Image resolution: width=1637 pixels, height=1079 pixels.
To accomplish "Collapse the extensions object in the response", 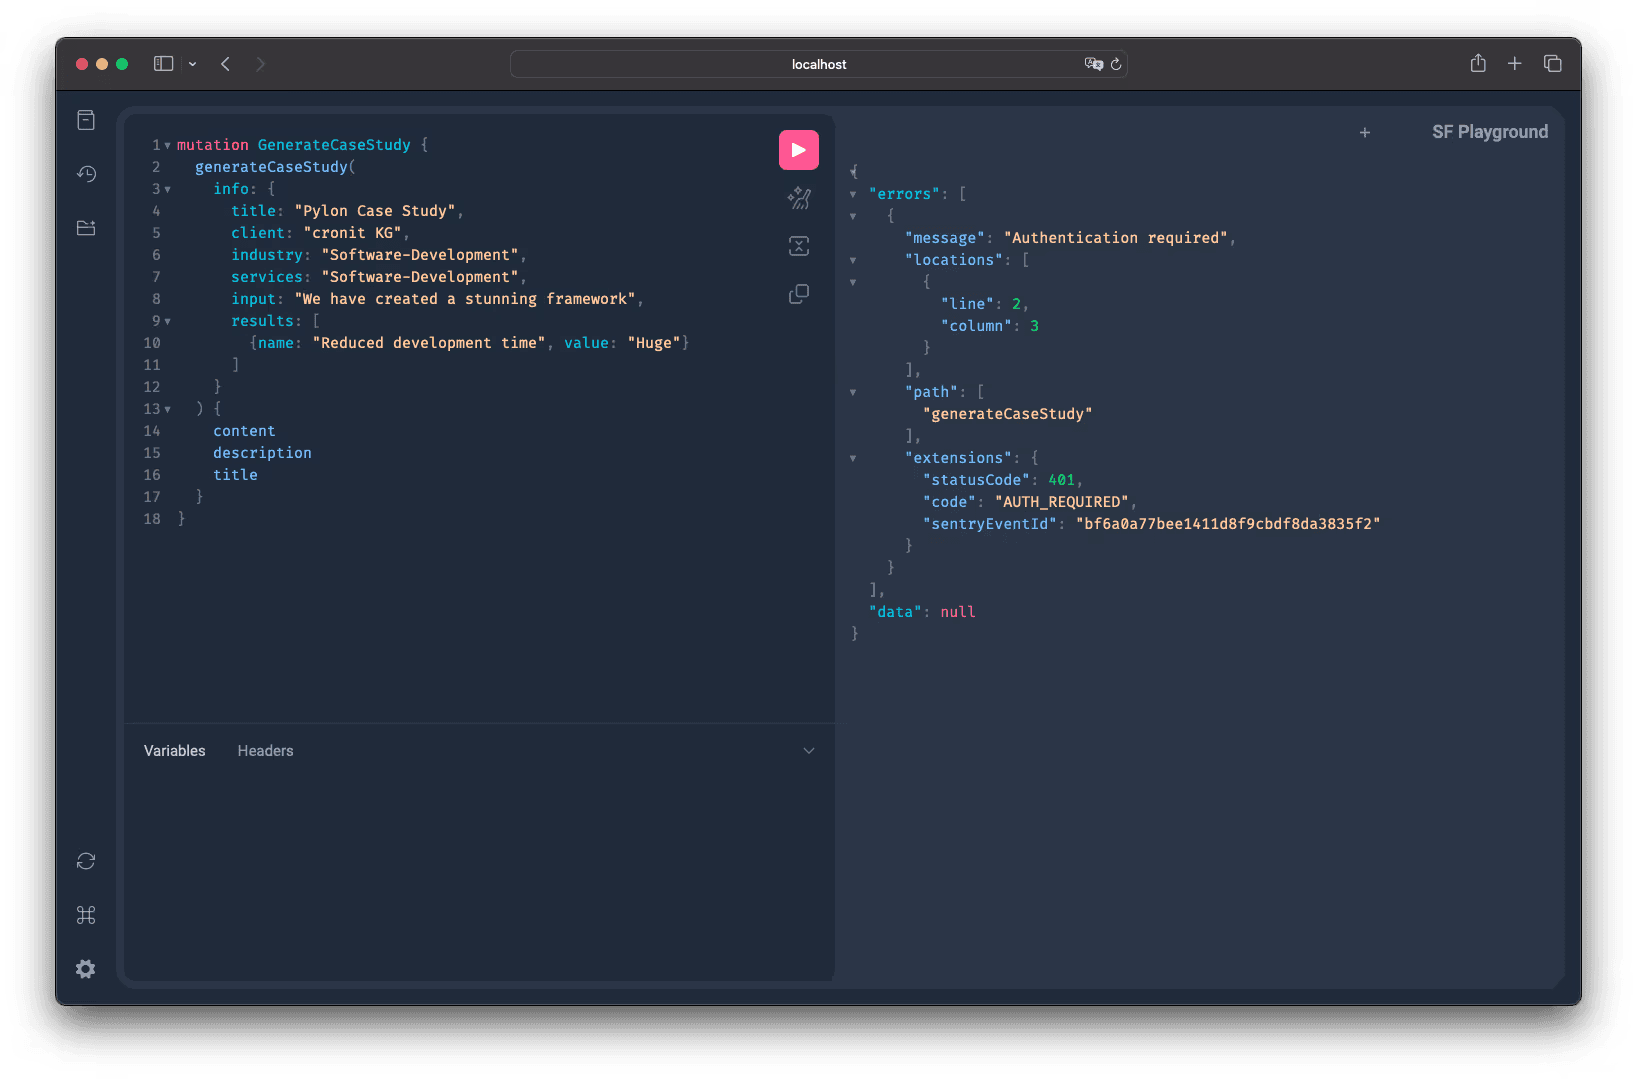I will pyautogui.click(x=854, y=457).
